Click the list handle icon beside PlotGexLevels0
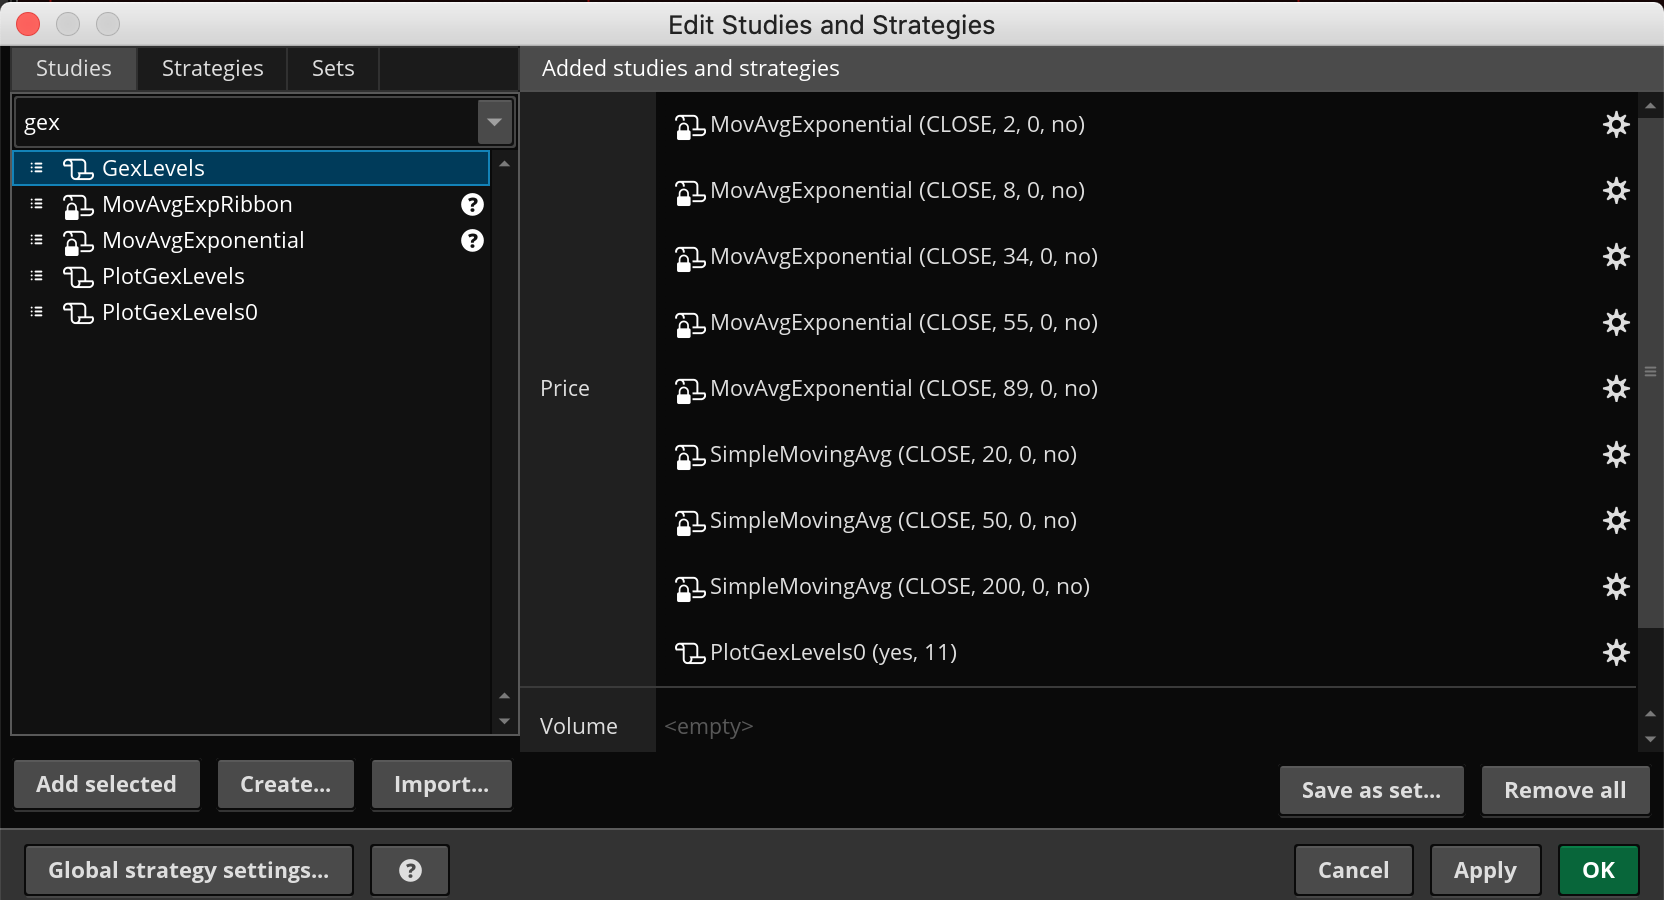1664x900 pixels. (x=37, y=312)
